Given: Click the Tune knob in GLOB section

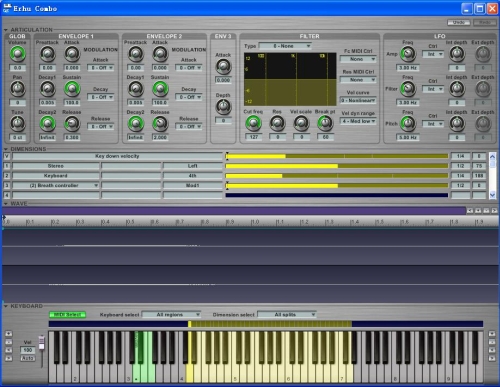Looking at the screenshot, I should click(x=17, y=124).
